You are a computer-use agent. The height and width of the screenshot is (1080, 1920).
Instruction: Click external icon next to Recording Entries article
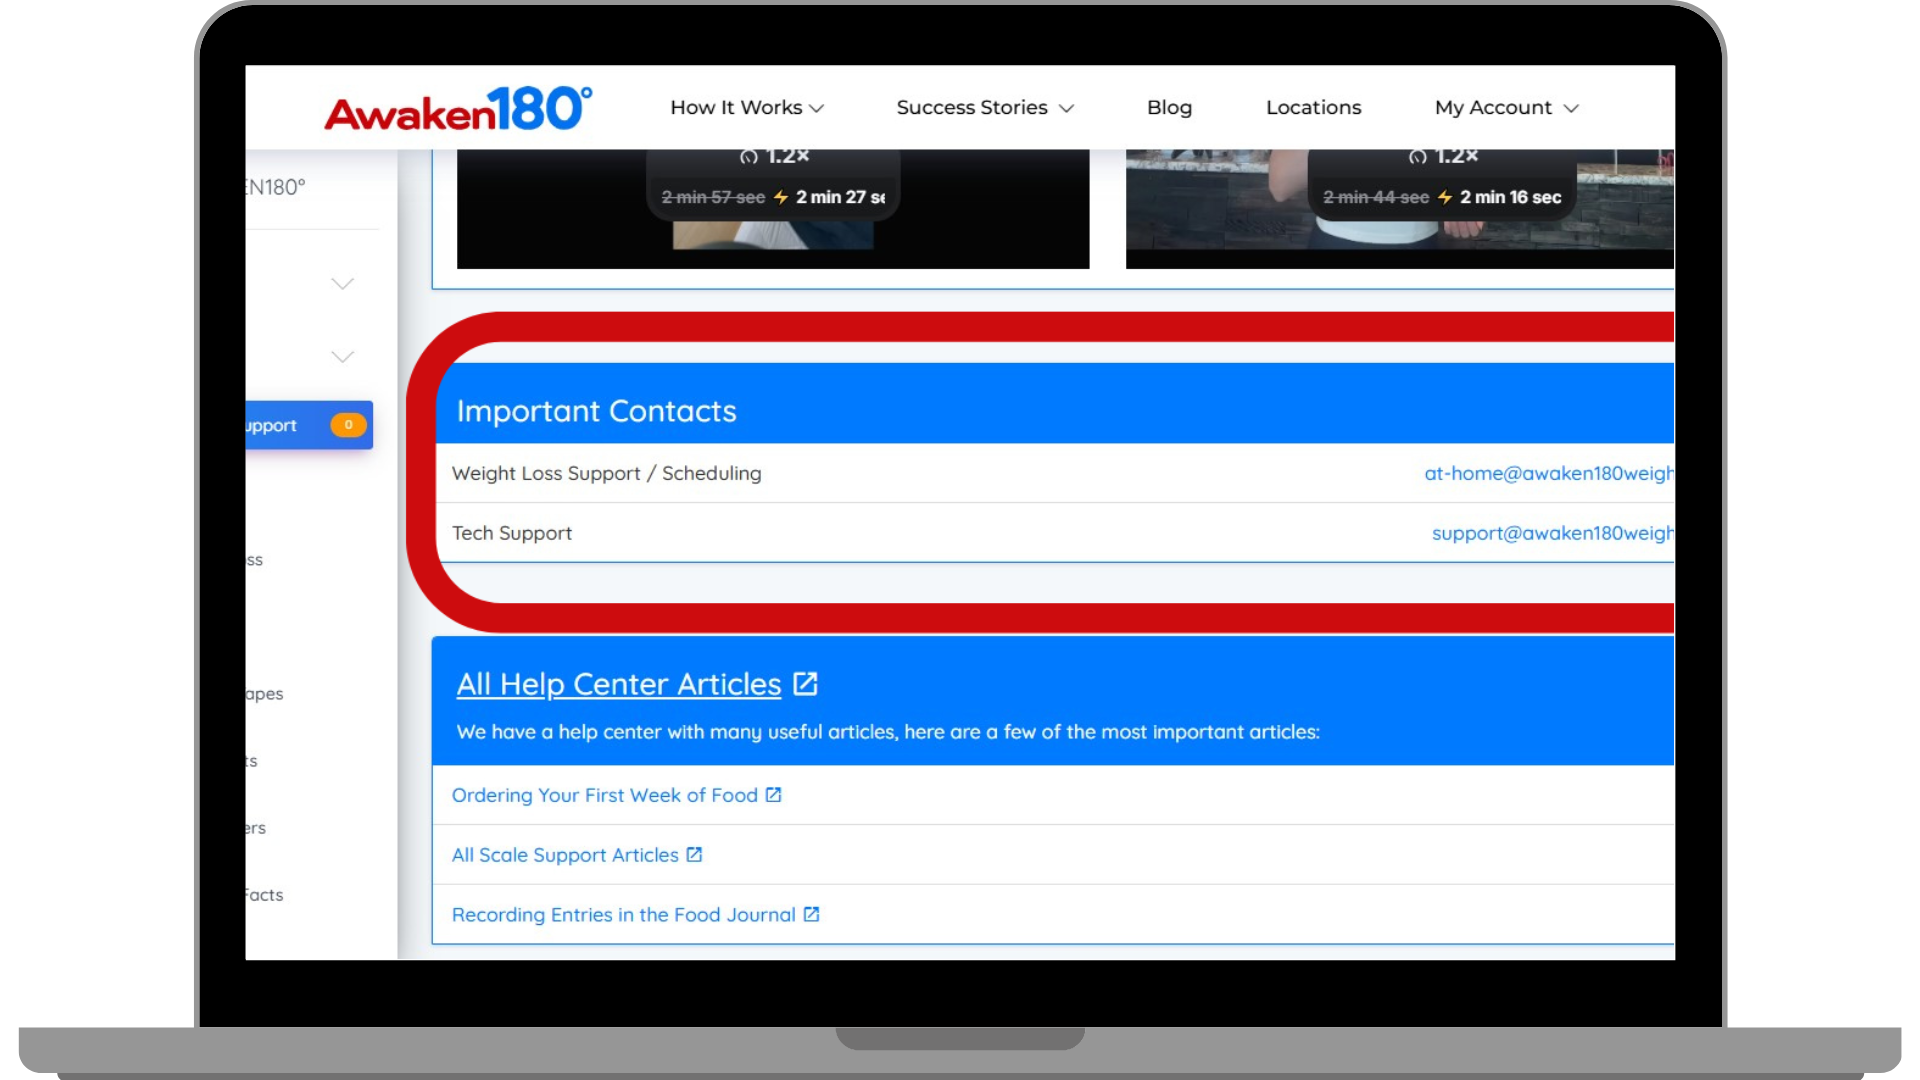coord(811,915)
